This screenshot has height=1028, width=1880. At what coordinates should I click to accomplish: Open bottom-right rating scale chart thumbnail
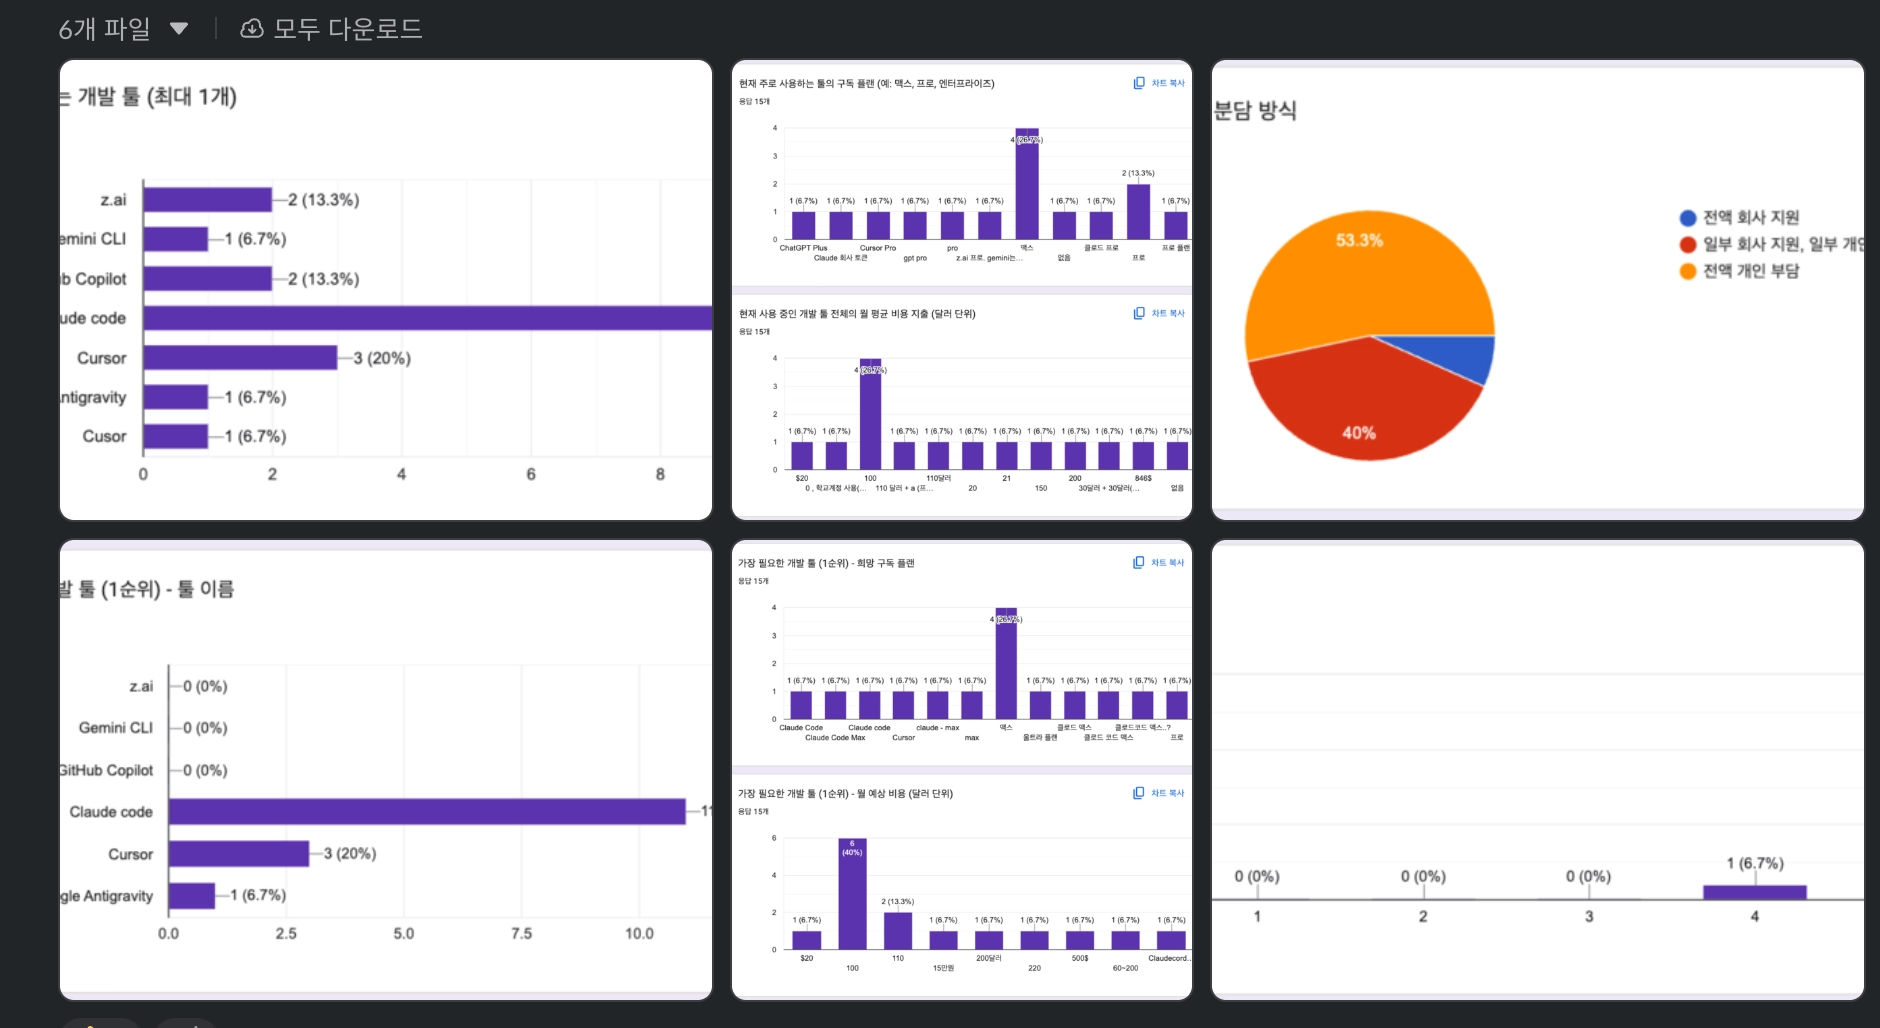(1538, 770)
